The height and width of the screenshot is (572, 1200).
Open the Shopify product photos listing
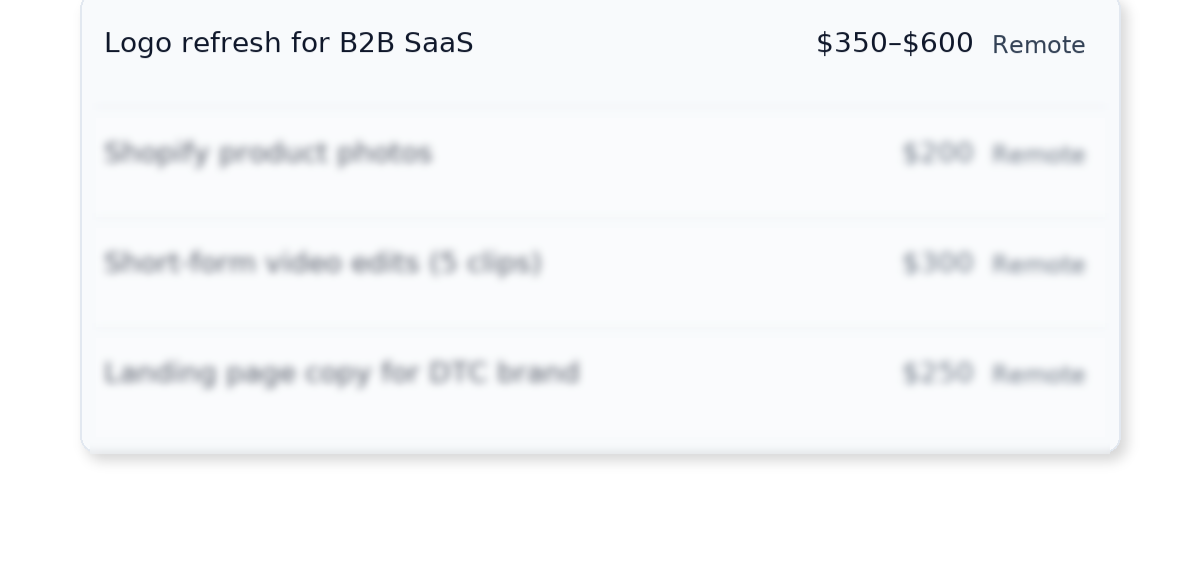coord(268,153)
